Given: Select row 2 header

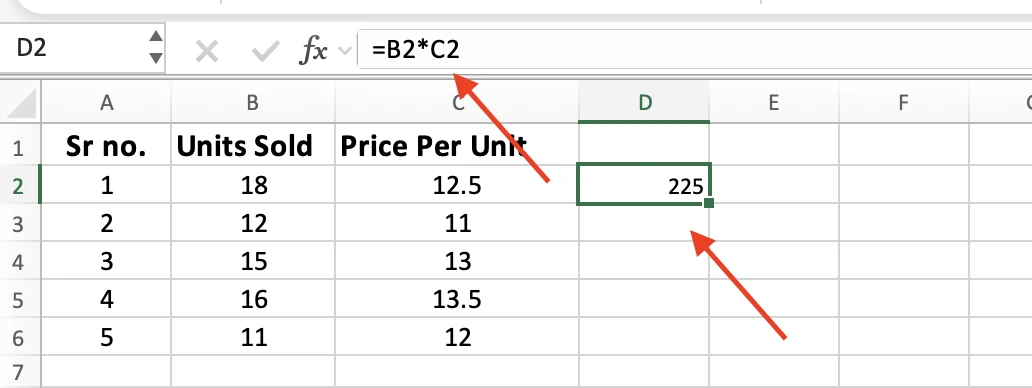Looking at the screenshot, I should tap(20, 185).
